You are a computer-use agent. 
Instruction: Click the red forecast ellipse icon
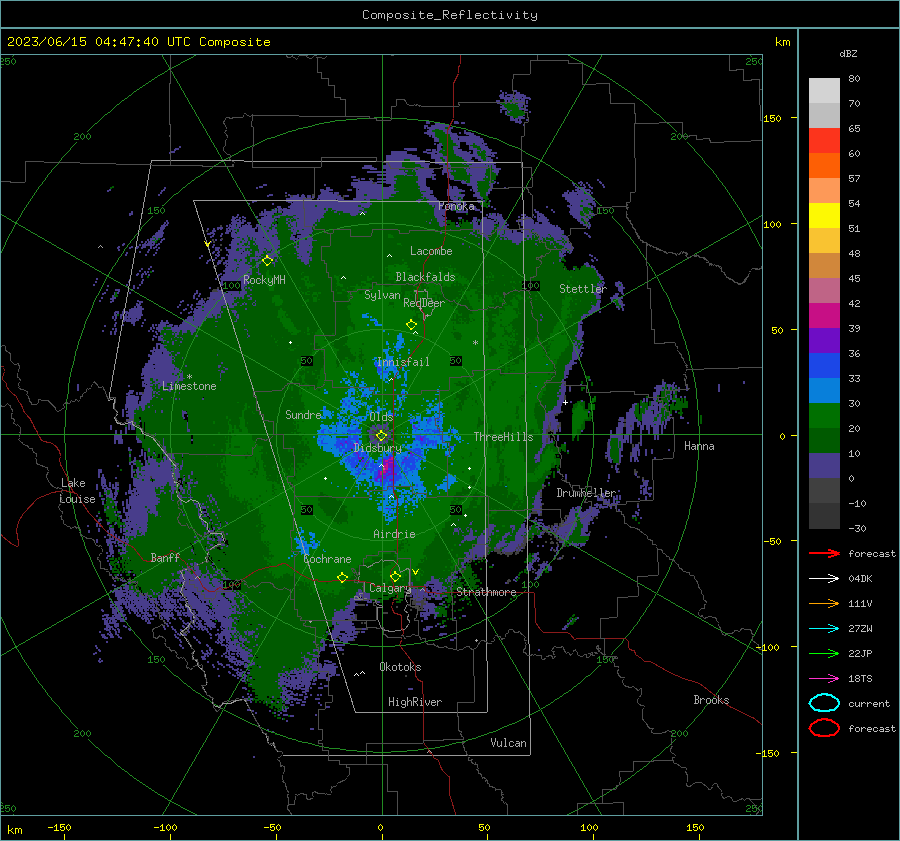click(x=824, y=728)
